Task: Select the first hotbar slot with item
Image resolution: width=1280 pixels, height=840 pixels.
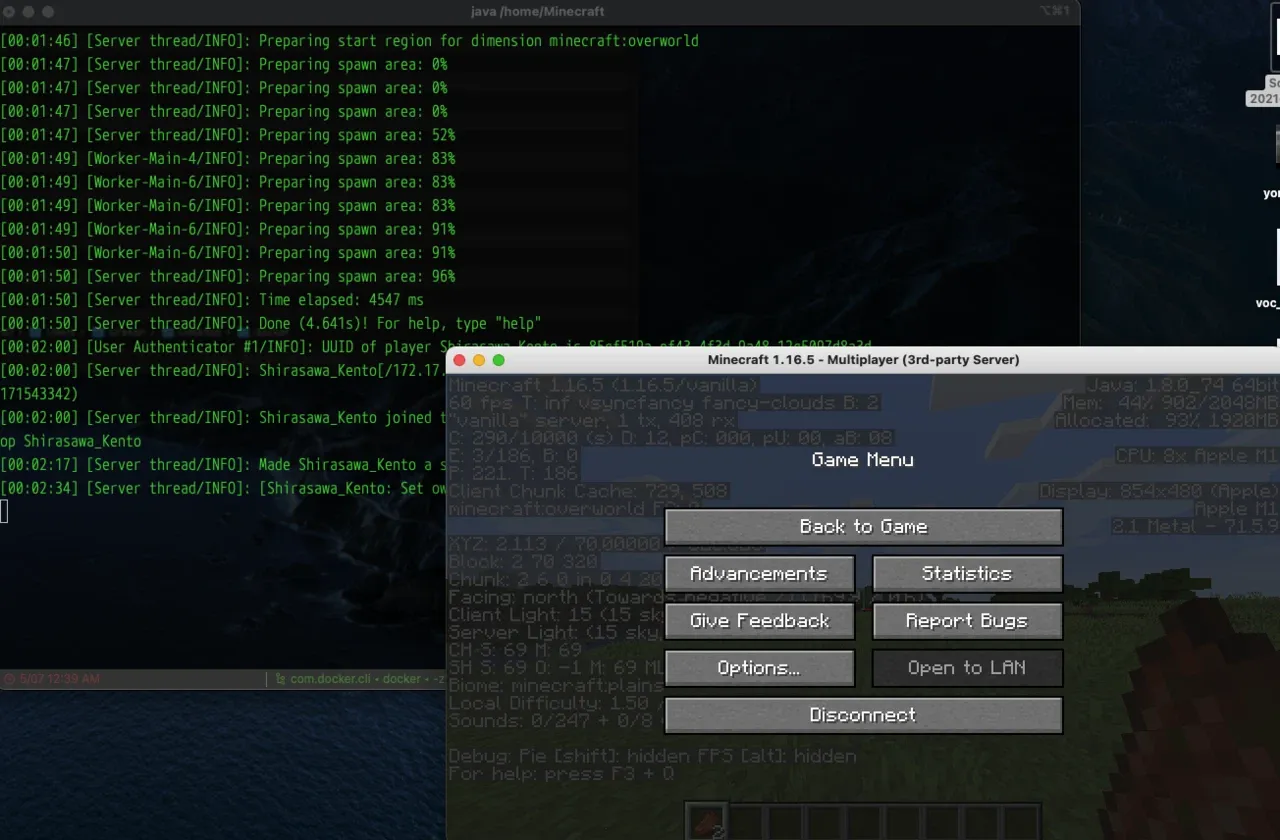Action: [x=705, y=822]
